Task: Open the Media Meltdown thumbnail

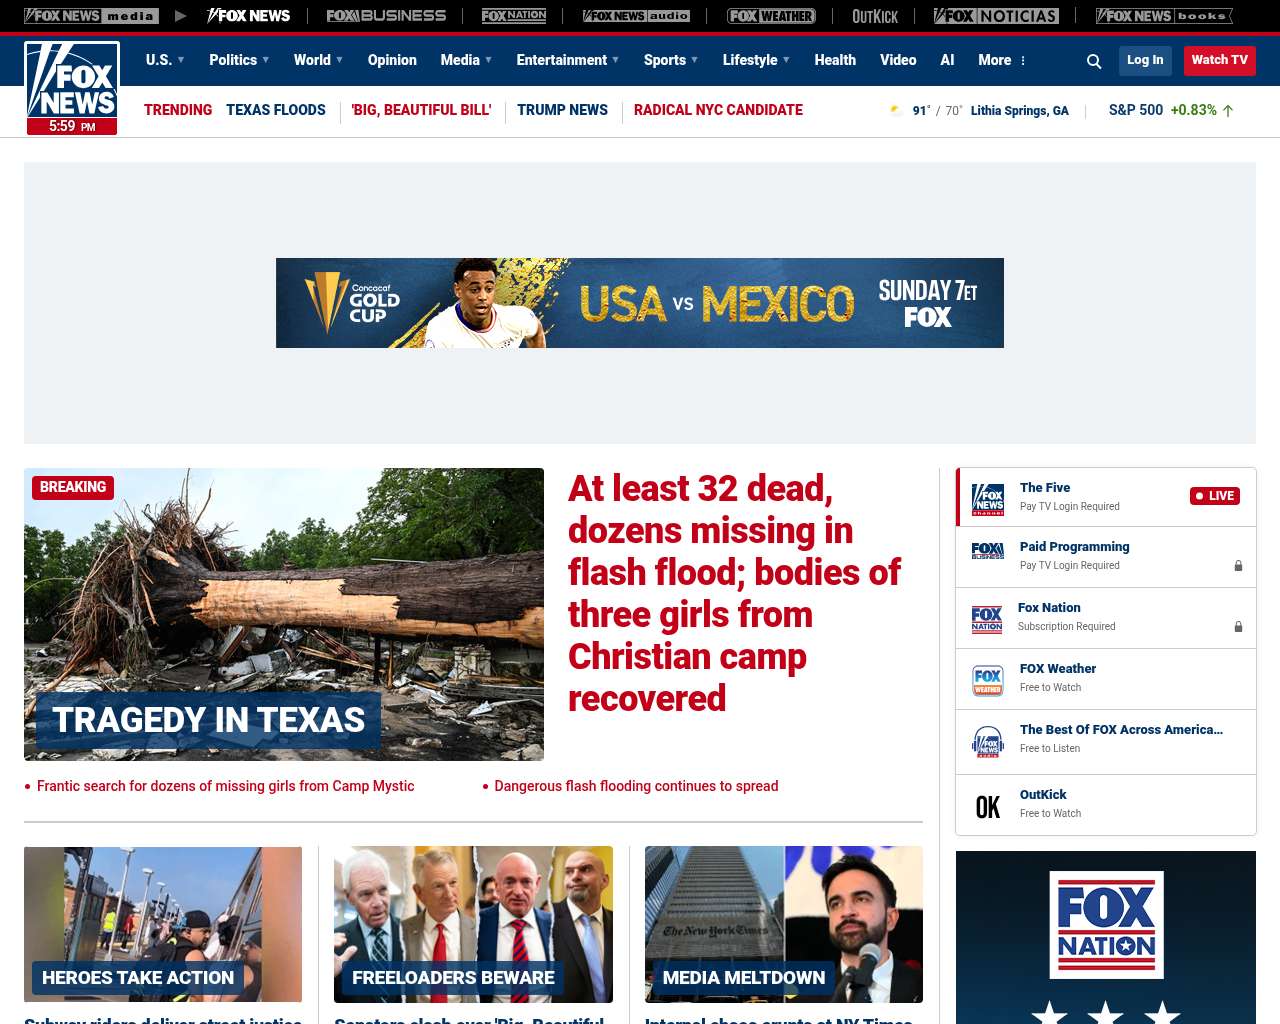Action: (x=784, y=924)
